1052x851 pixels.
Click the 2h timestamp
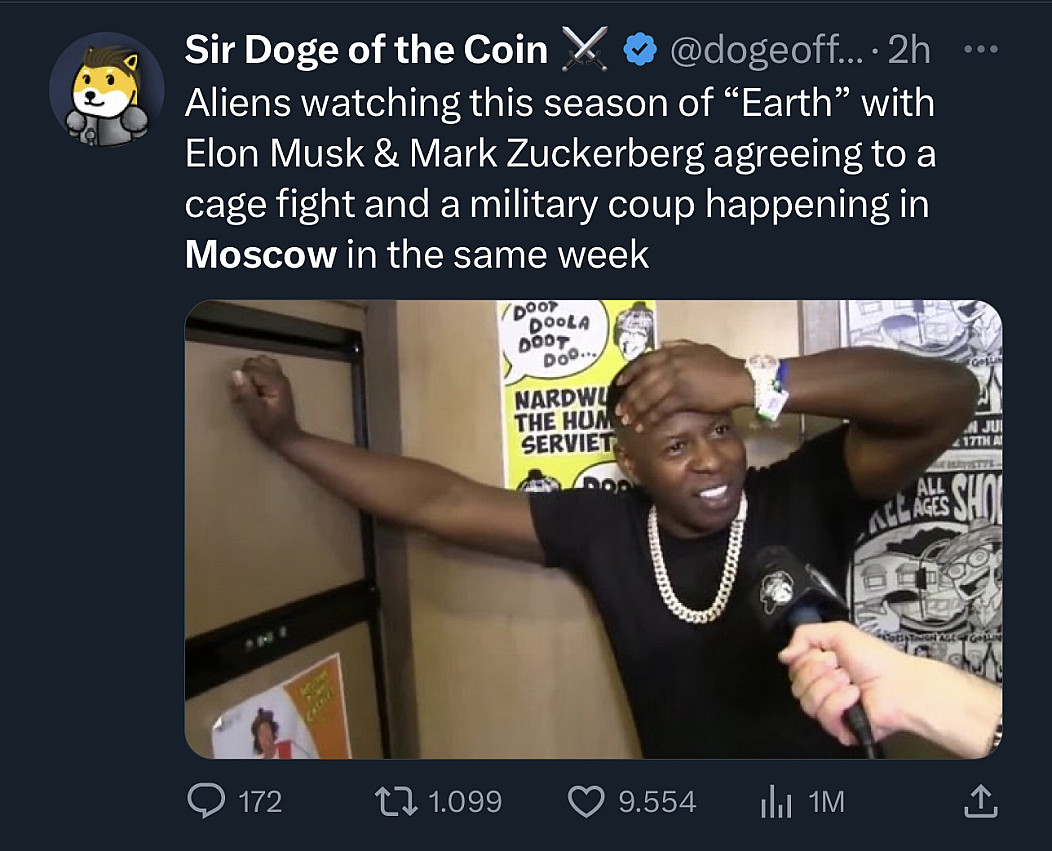(908, 51)
